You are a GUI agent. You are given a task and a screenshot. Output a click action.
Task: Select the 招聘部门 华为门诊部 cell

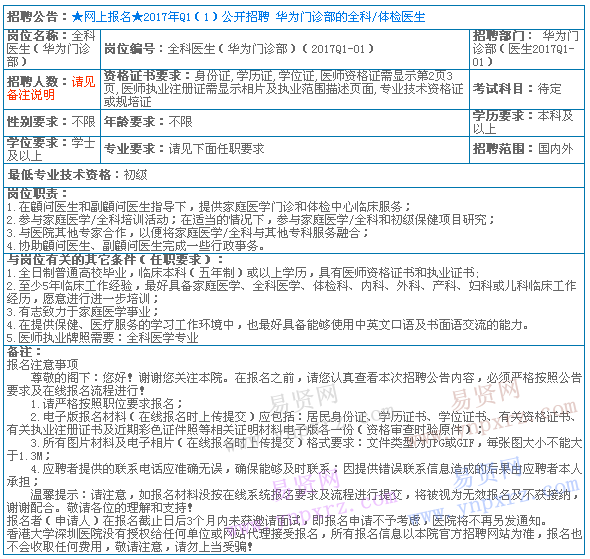(x=526, y=49)
